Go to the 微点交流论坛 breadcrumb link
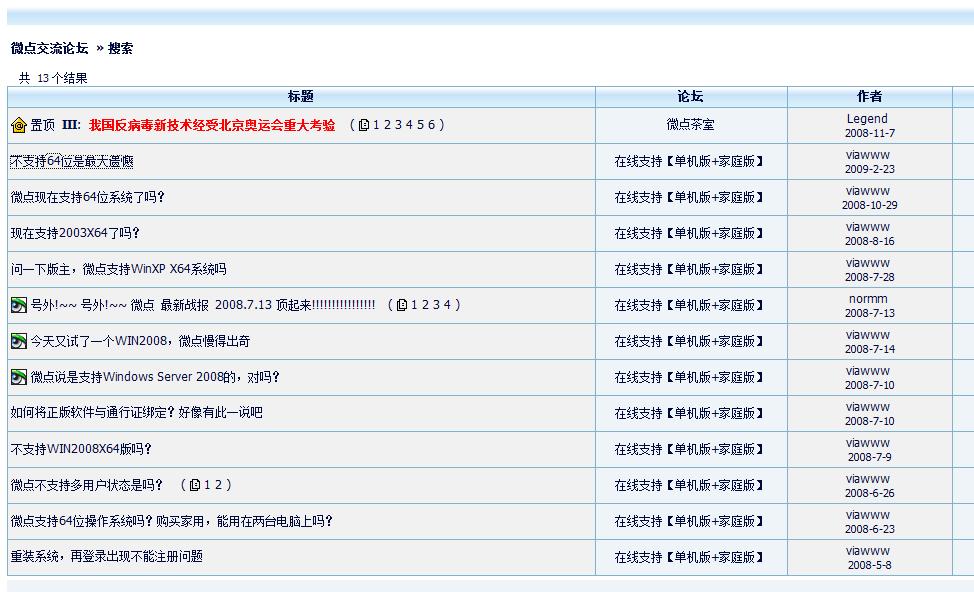The image size is (974, 592). (x=50, y=48)
